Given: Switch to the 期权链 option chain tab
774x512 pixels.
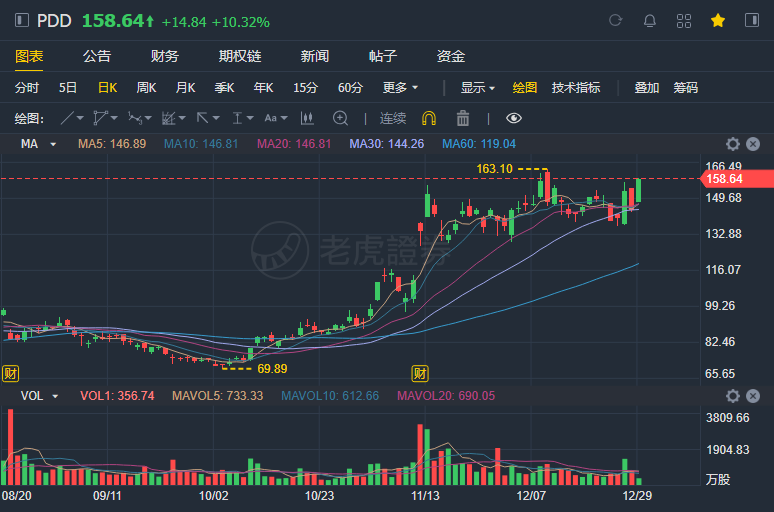Looking at the screenshot, I should 240,56.
